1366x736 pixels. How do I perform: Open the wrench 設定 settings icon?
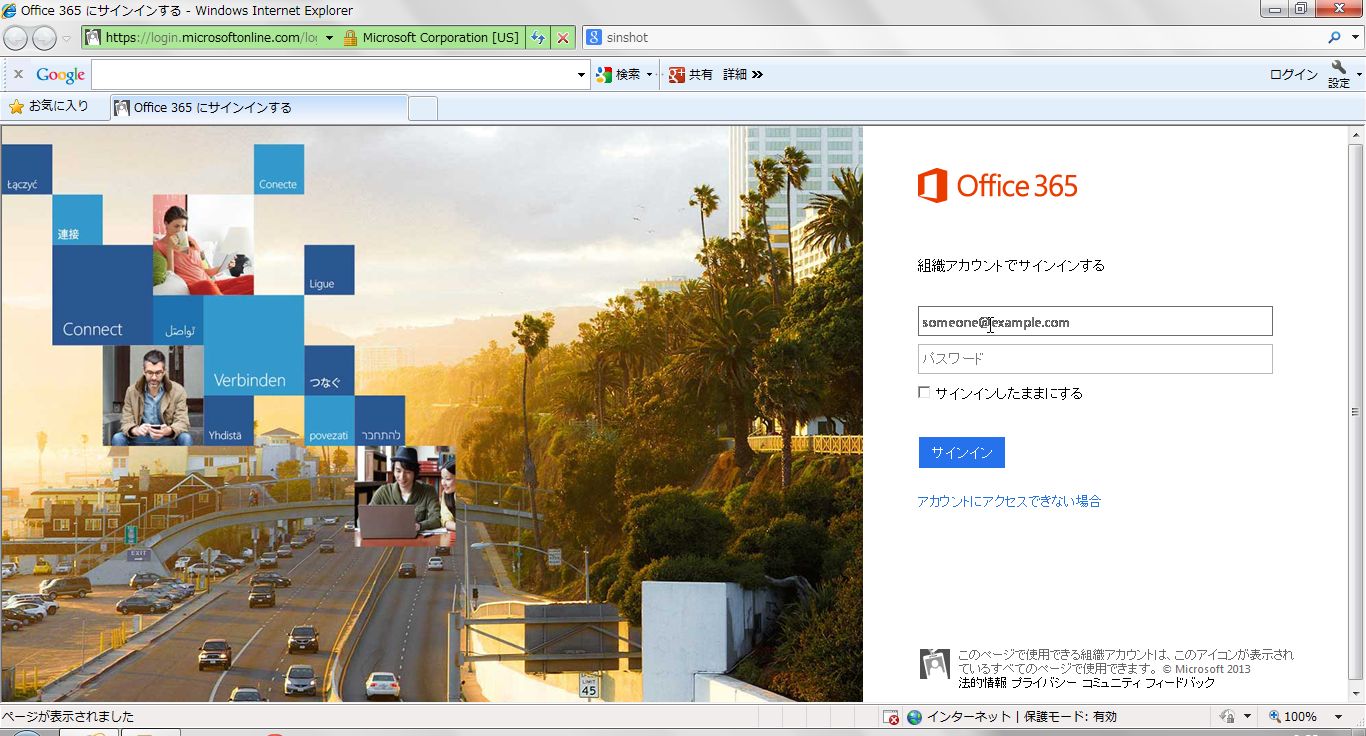1338,73
